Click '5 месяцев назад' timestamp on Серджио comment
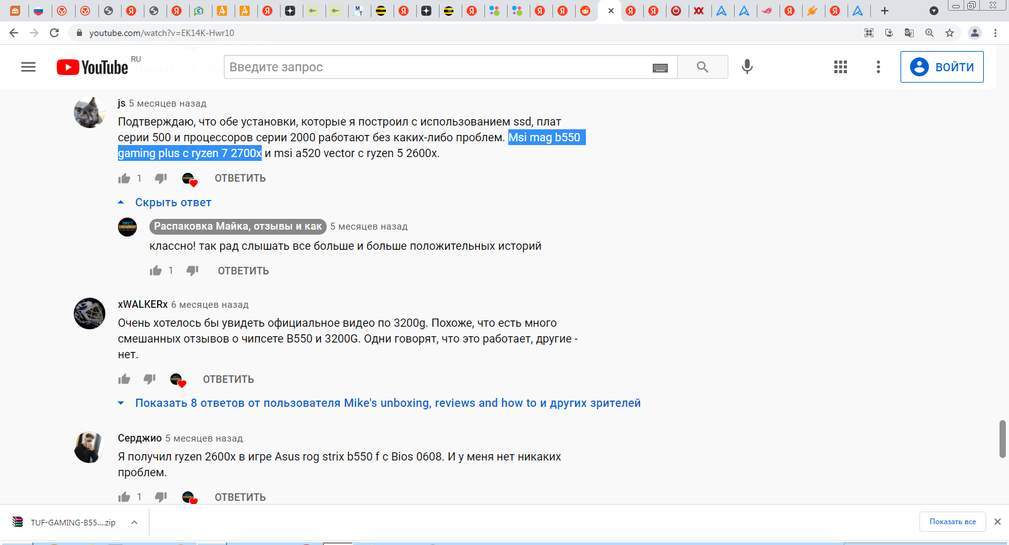1009x545 pixels. pos(204,438)
